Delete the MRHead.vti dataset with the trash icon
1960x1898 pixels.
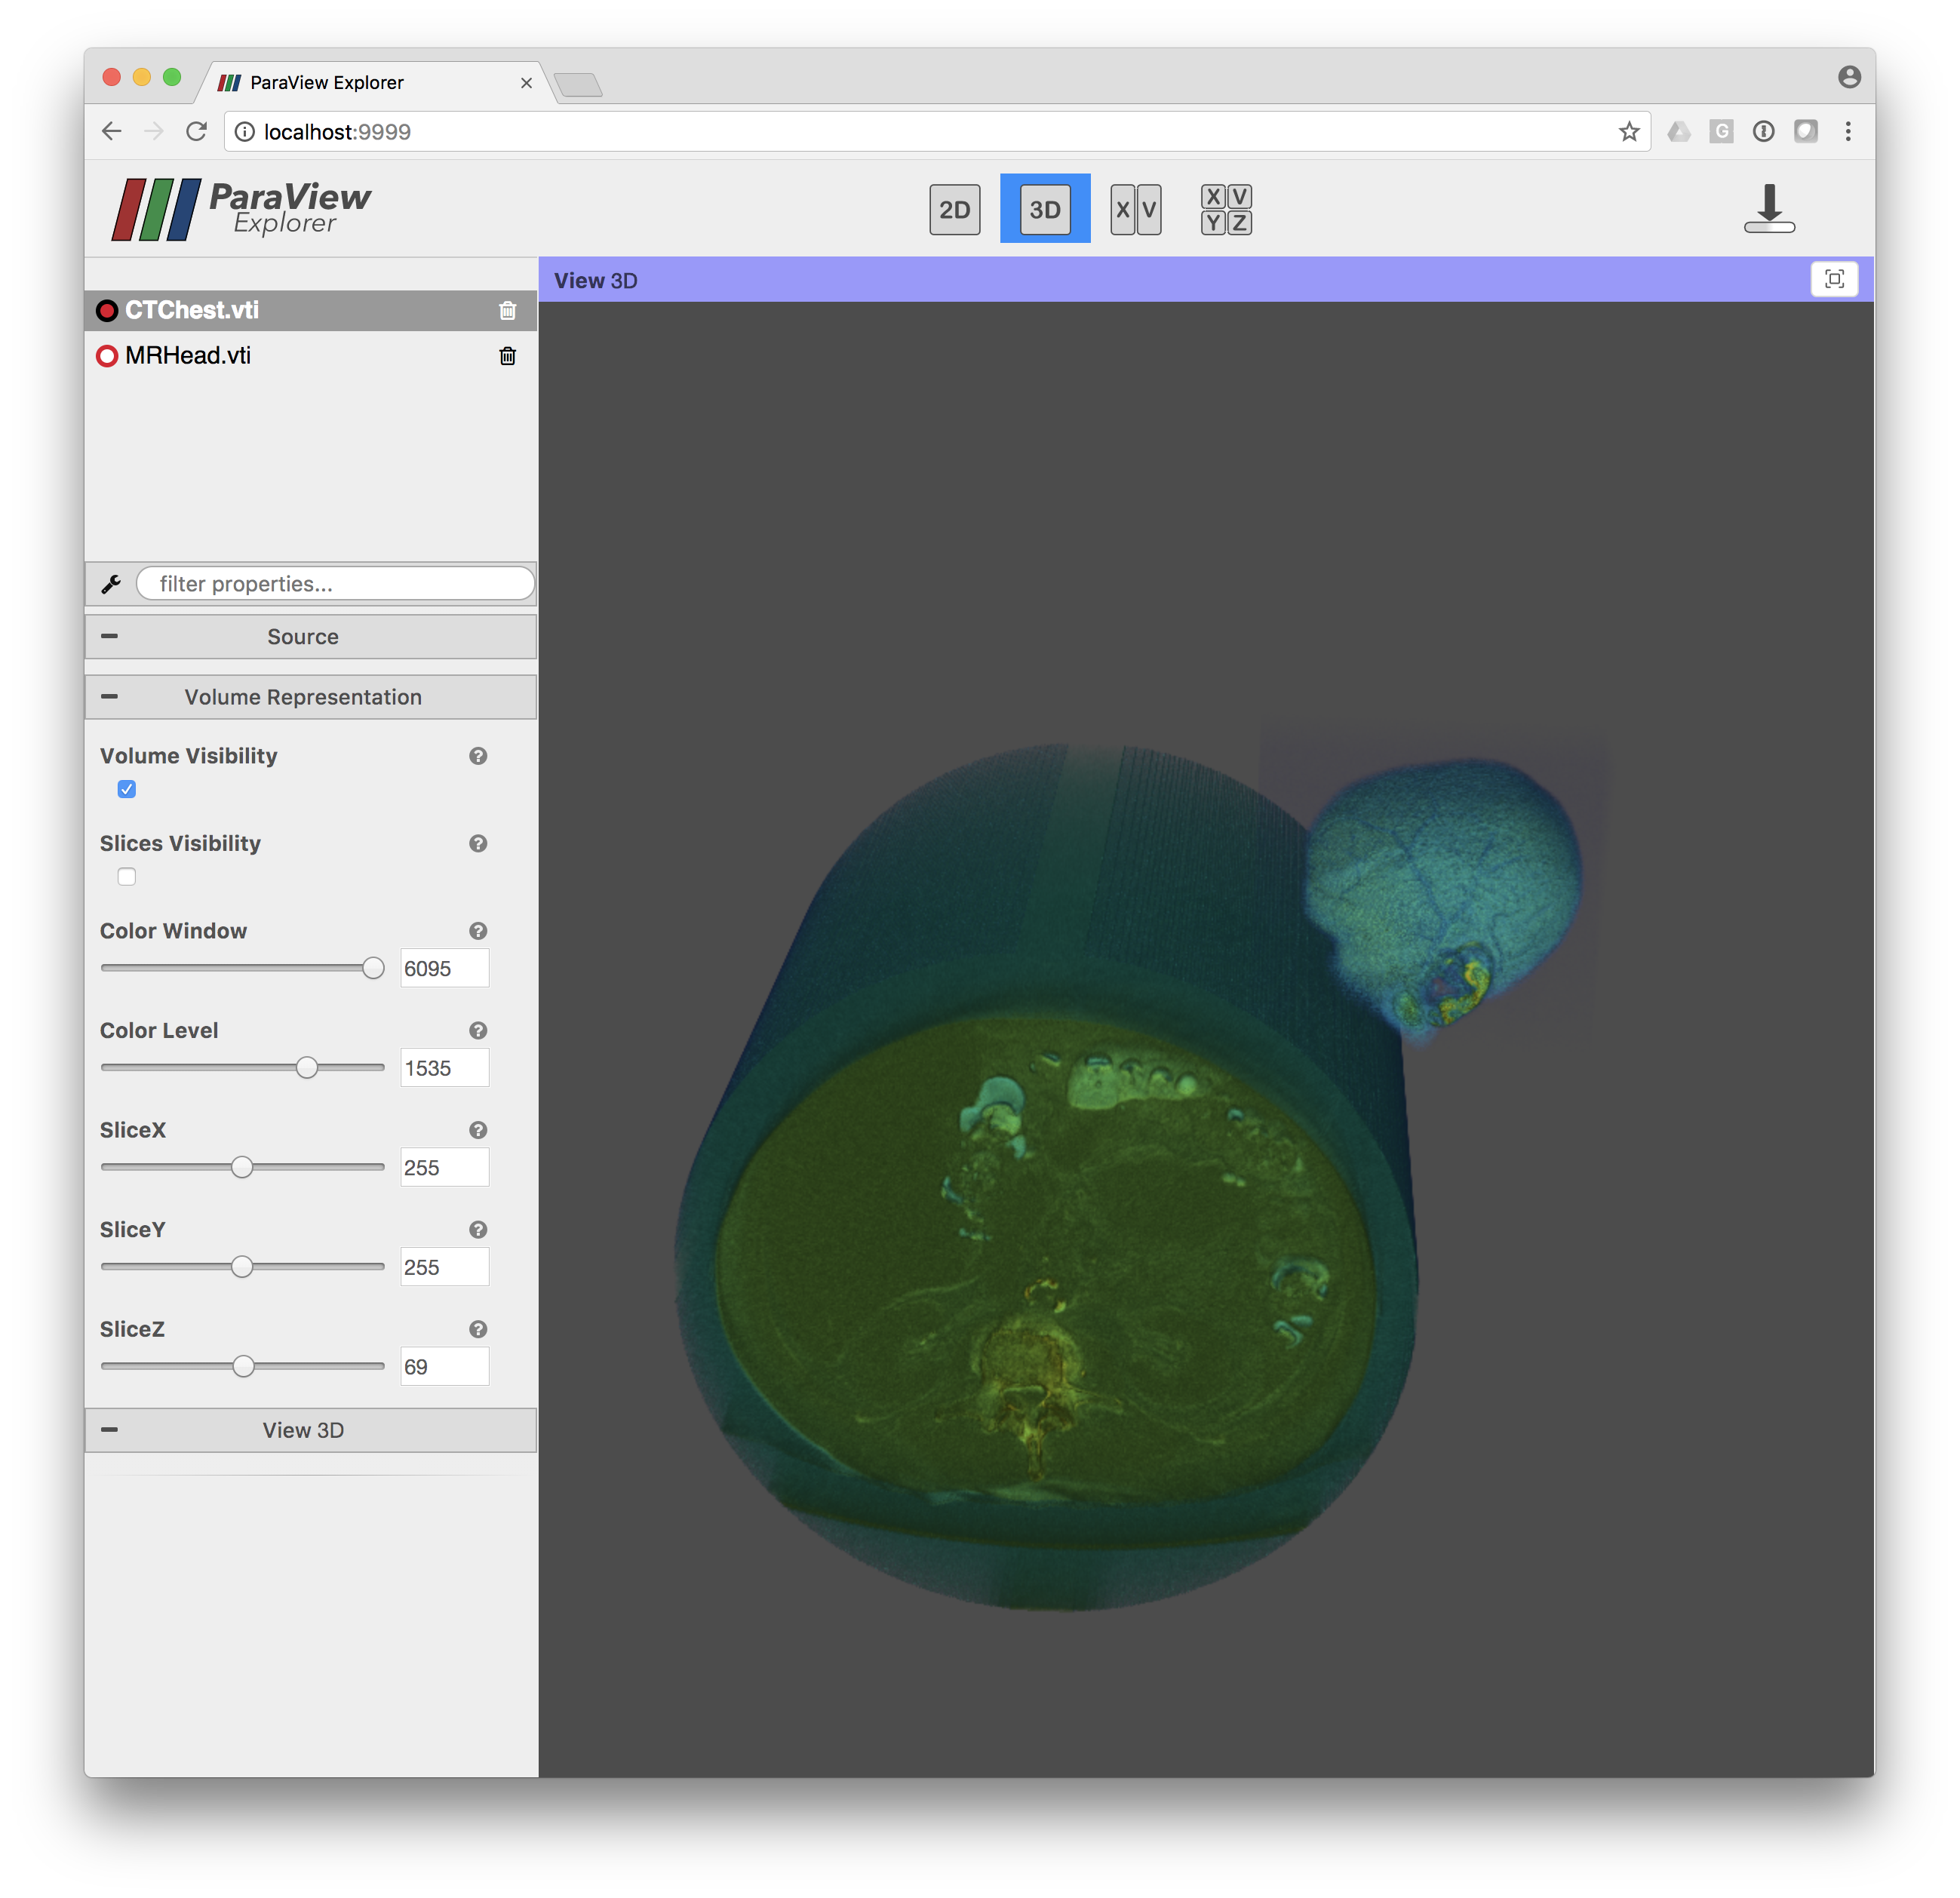pos(507,356)
